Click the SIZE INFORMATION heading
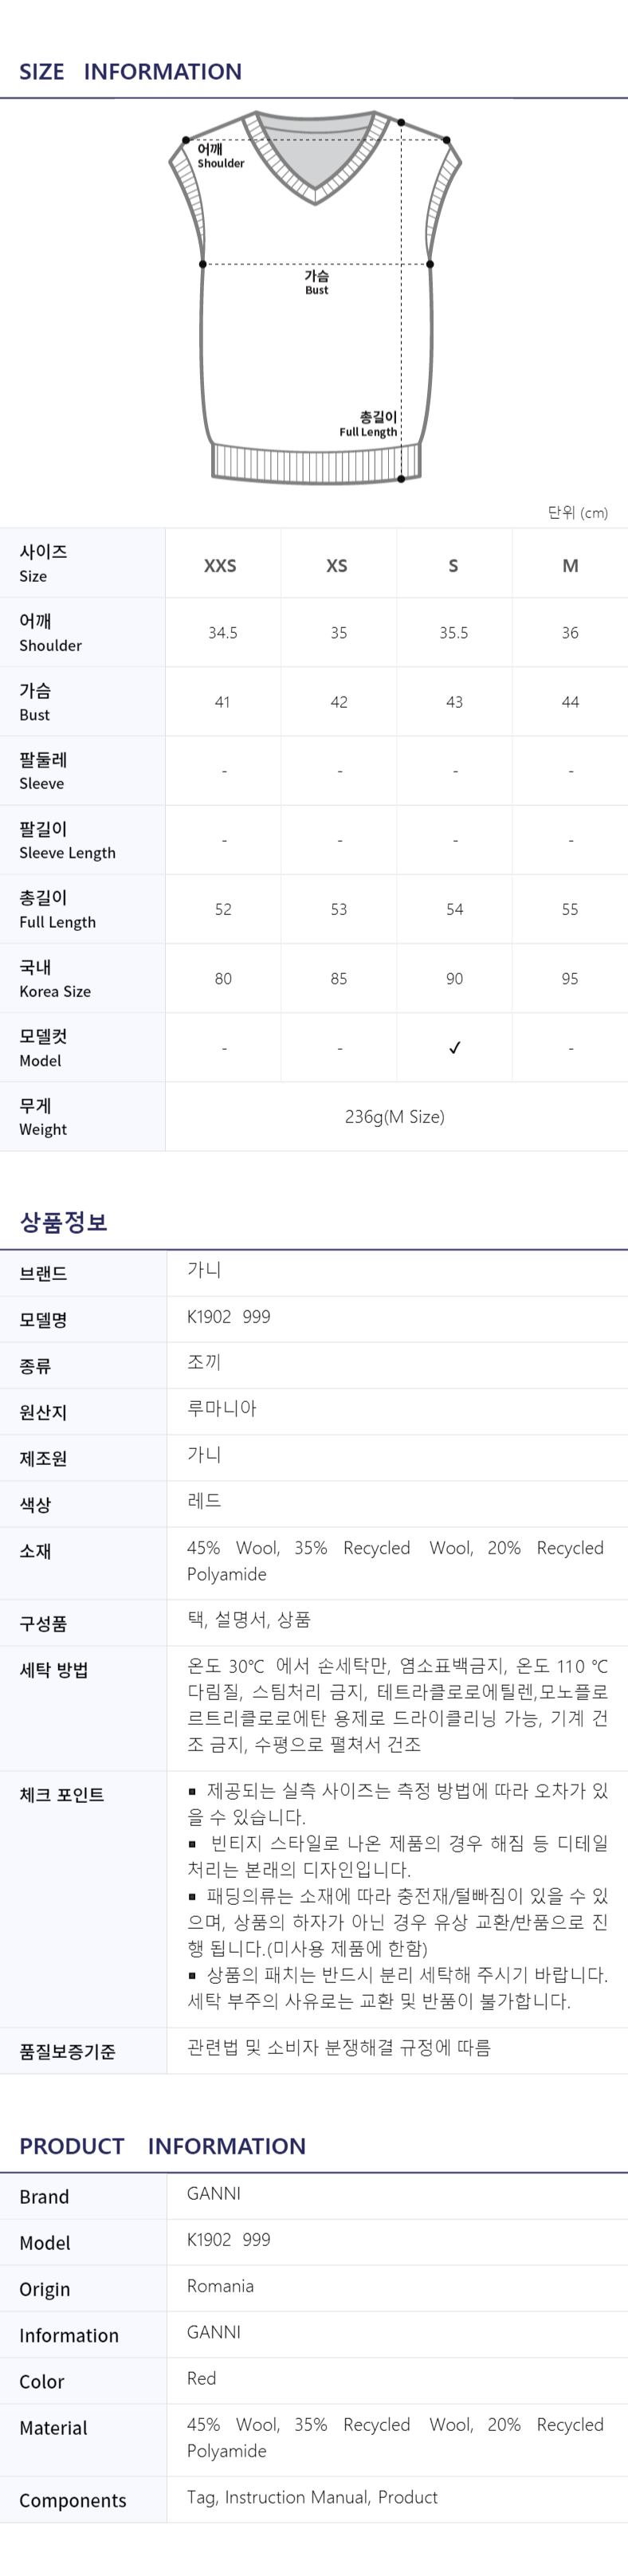Image resolution: width=628 pixels, height=2576 pixels. pyautogui.click(x=130, y=72)
